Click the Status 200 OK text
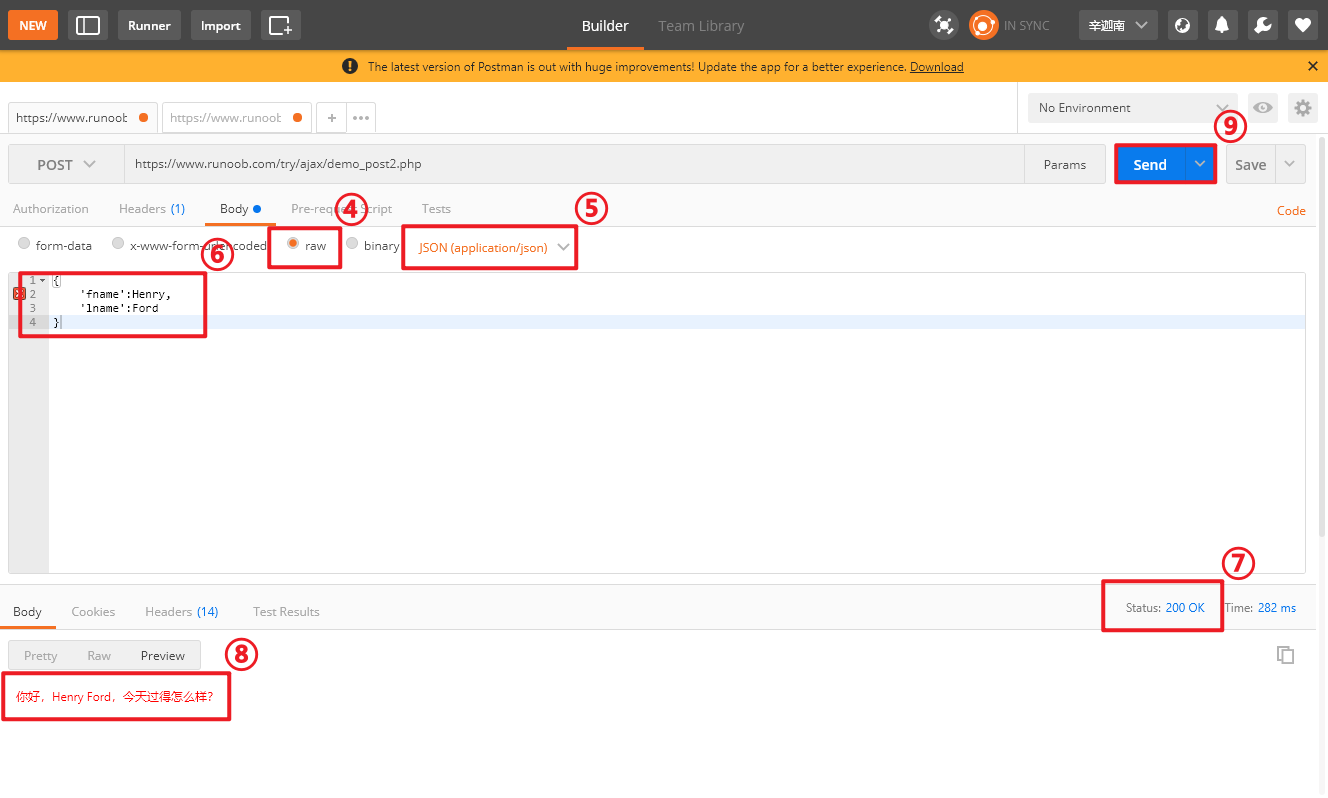This screenshot has height=798, width=1328. coord(1165,608)
